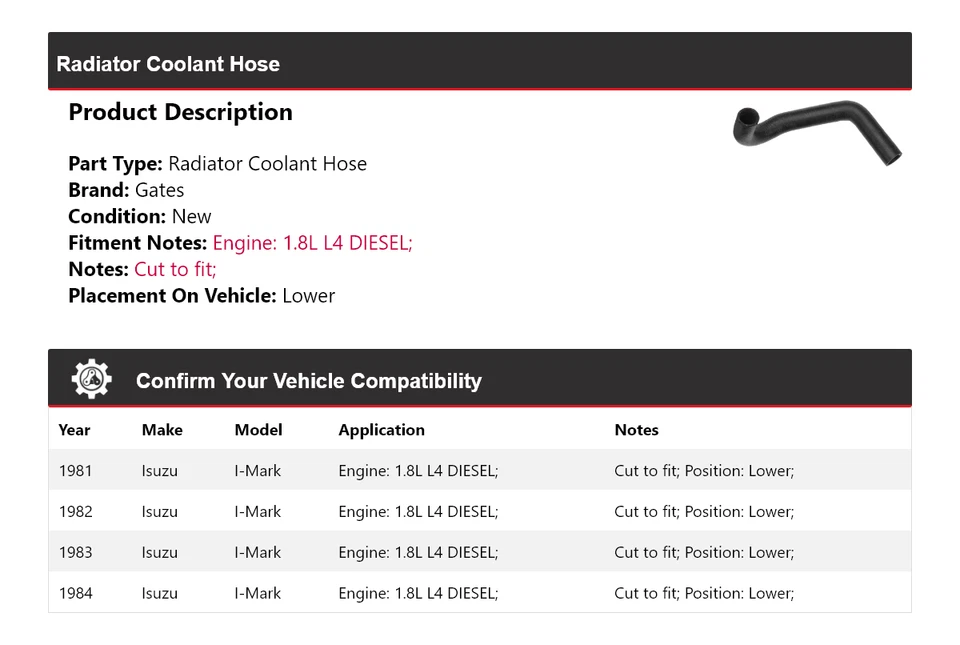The width and height of the screenshot is (960, 645).
Task: Click the 'Radiator Coolant Hose' dark header title
Action: tap(168, 64)
